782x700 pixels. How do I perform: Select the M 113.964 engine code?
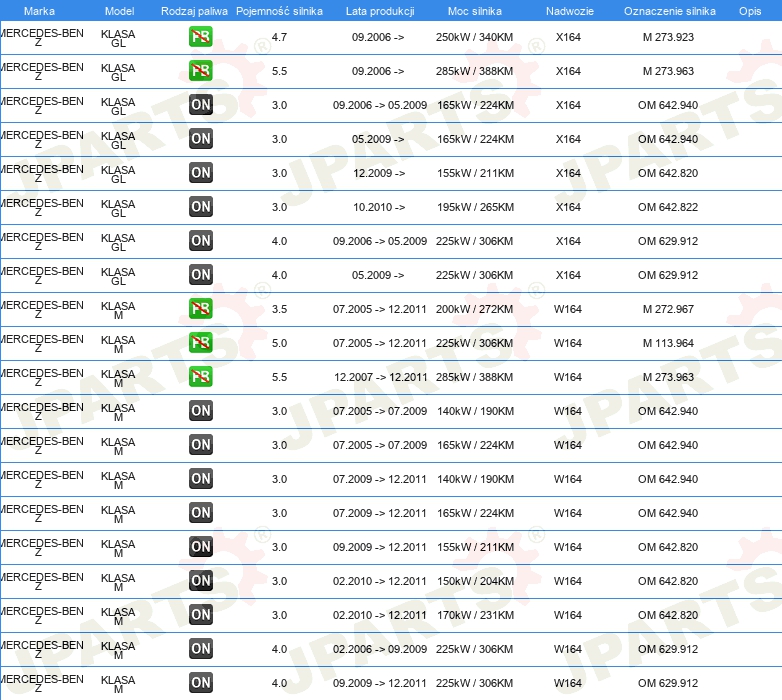668,343
